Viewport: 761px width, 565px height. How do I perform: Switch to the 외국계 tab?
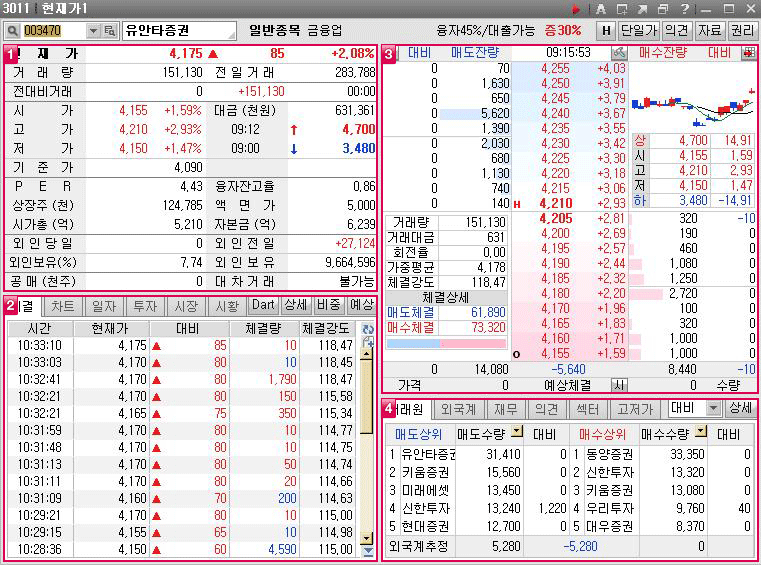(x=458, y=409)
